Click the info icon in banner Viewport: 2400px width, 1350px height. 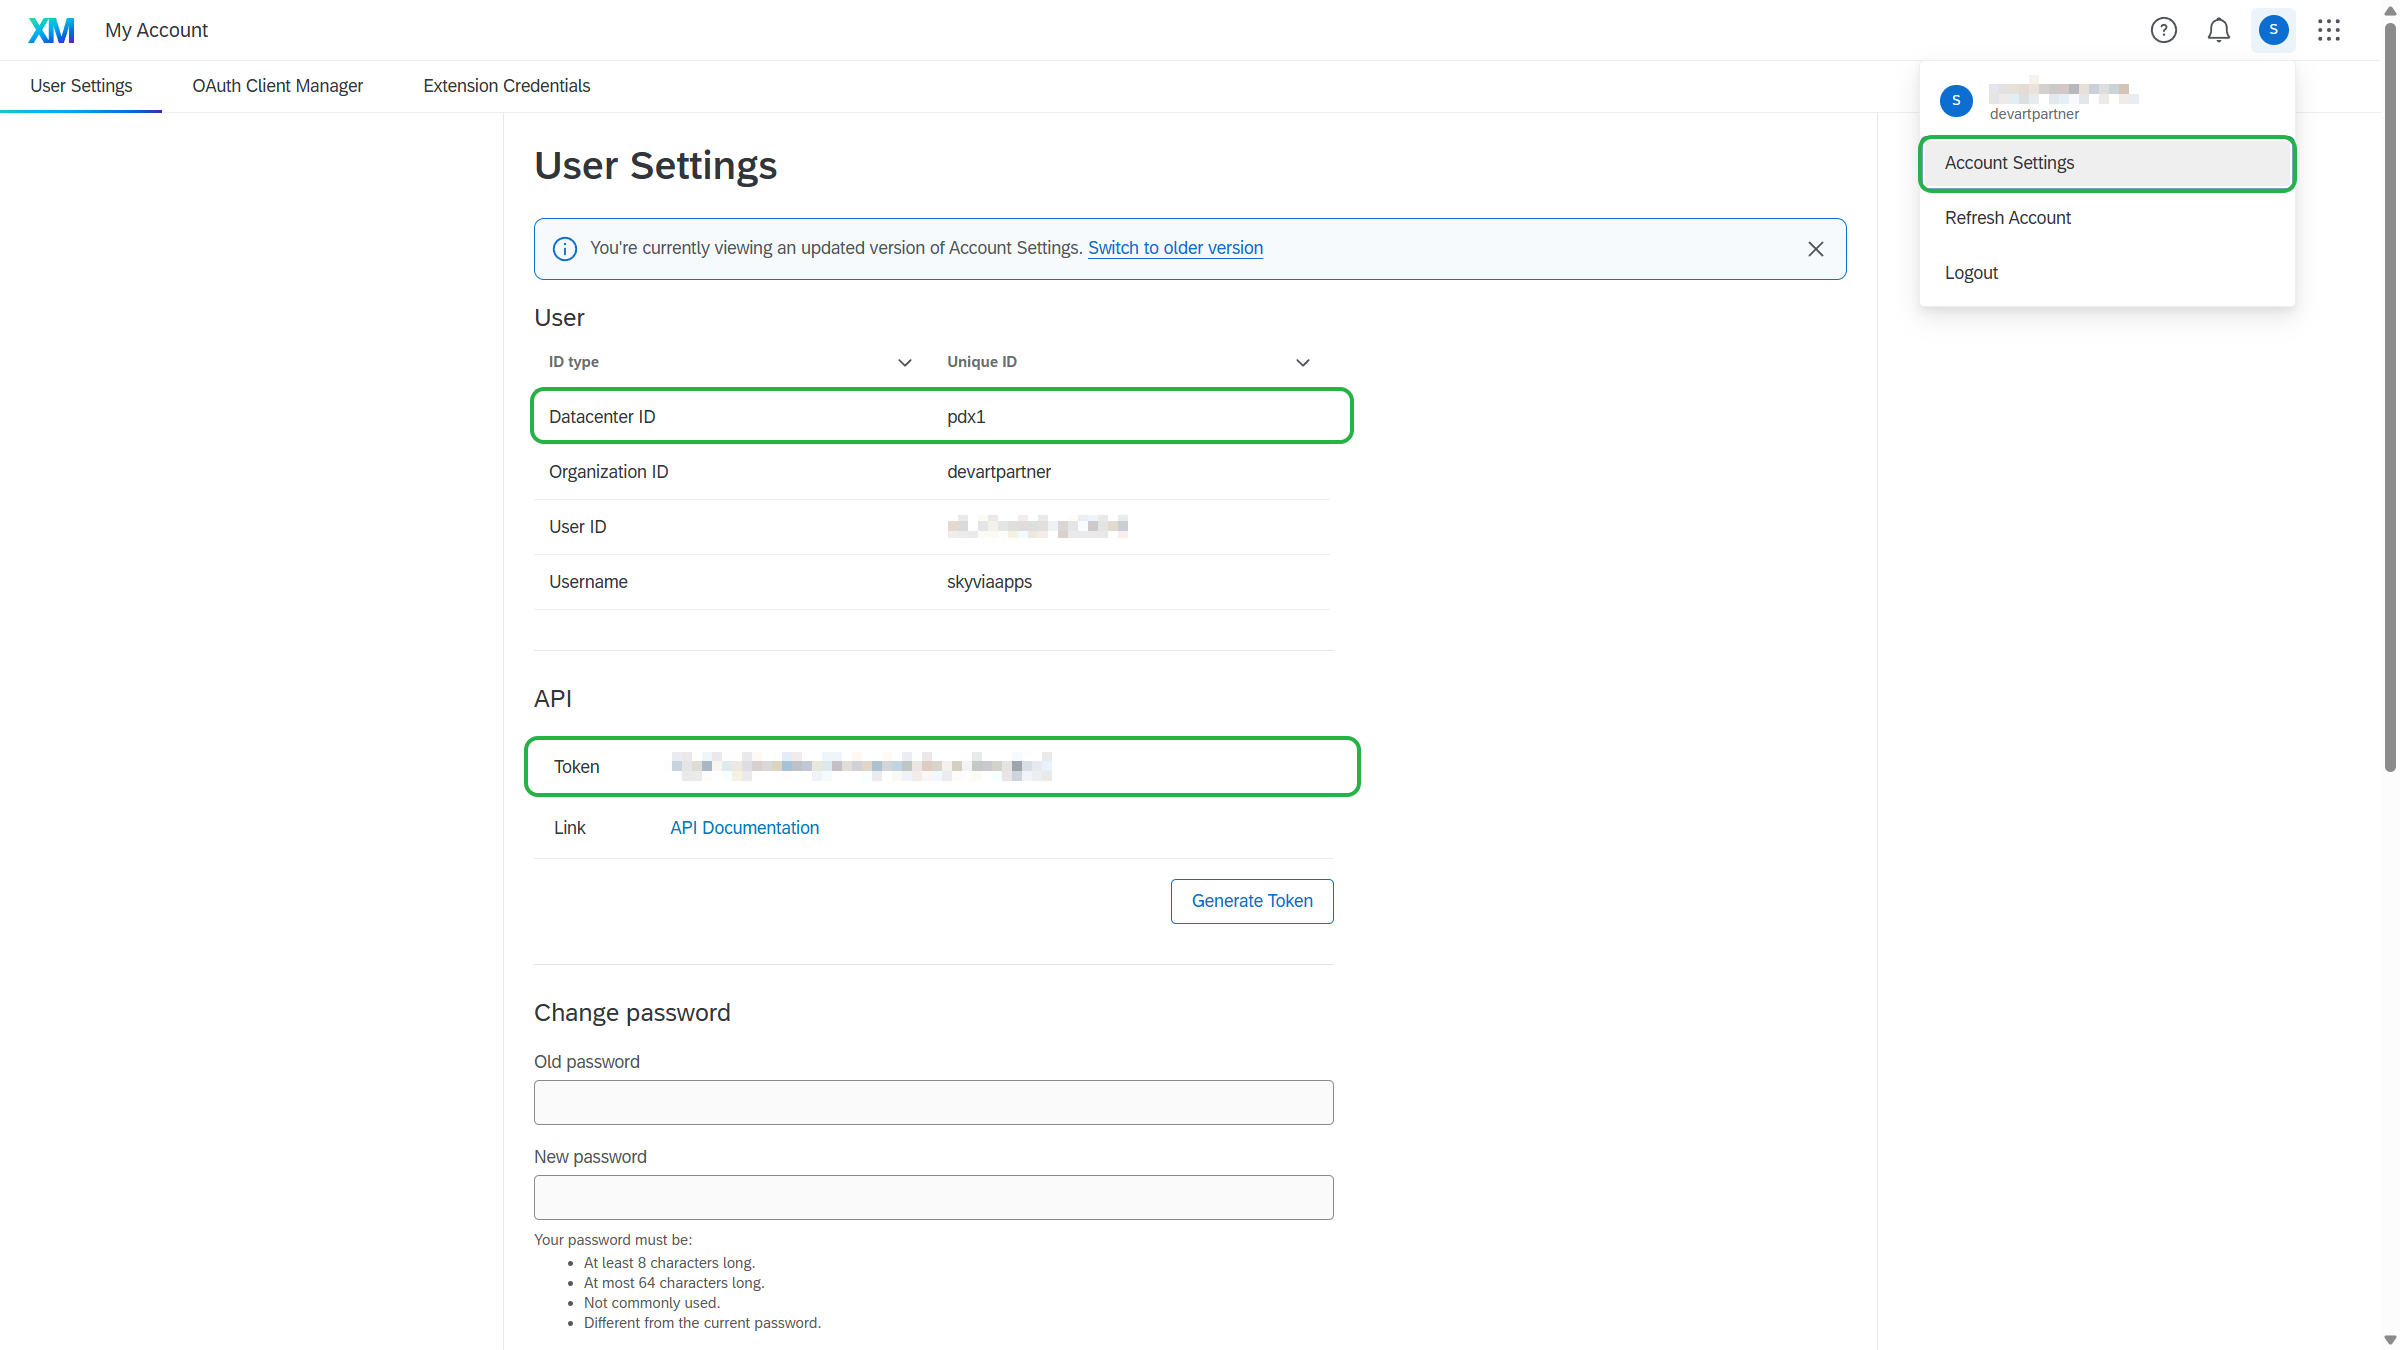pos(565,249)
